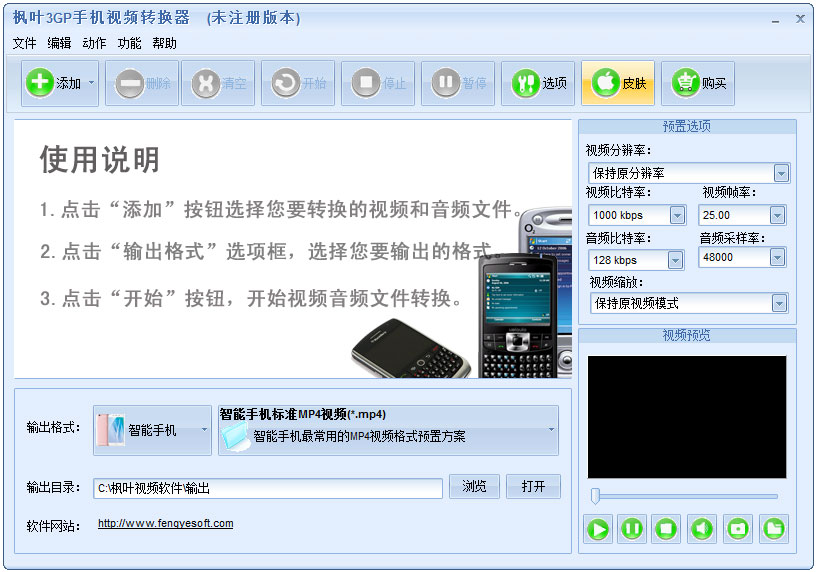Open the fengyesoft.com website link

(165, 523)
